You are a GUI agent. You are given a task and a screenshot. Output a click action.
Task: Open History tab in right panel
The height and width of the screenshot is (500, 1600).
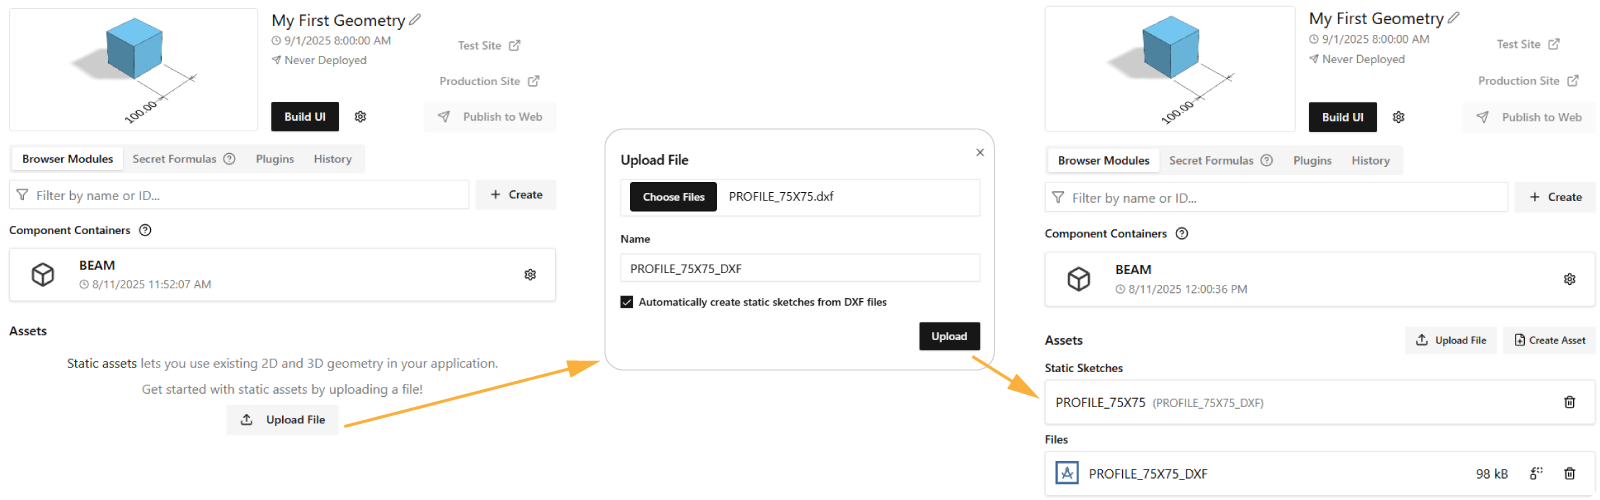point(1371,161)
